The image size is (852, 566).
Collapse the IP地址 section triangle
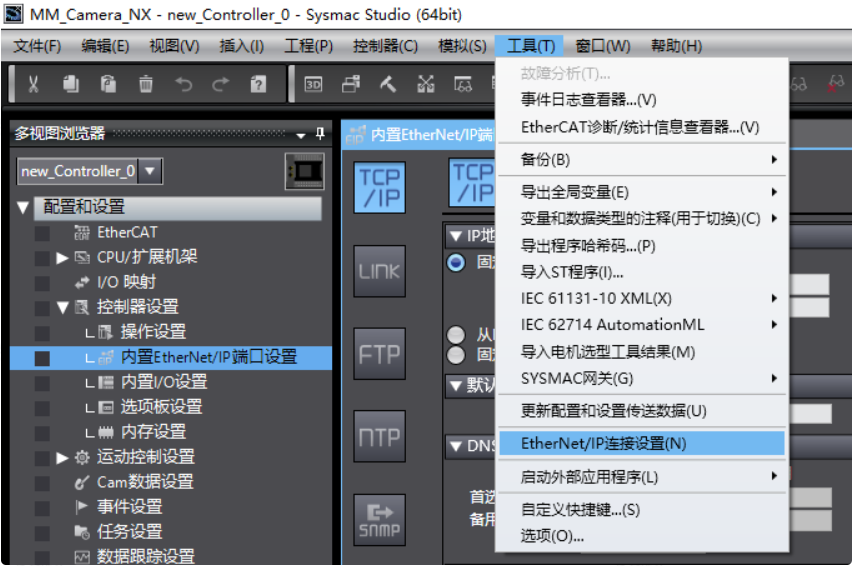click(x=455, y=236)
